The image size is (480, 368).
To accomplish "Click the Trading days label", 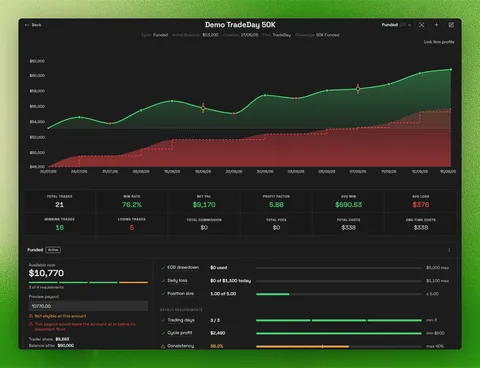I will 181,320.
